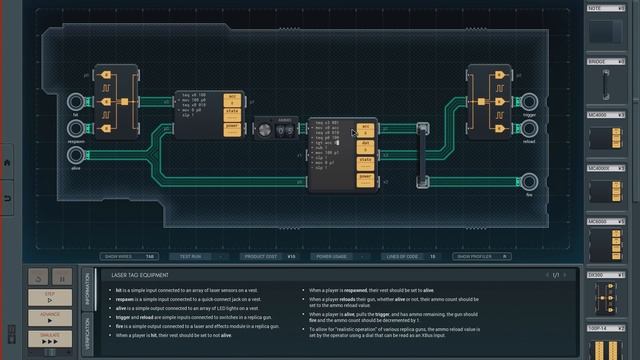Pick the 100P-14 memory part

(x=606, y=343)
